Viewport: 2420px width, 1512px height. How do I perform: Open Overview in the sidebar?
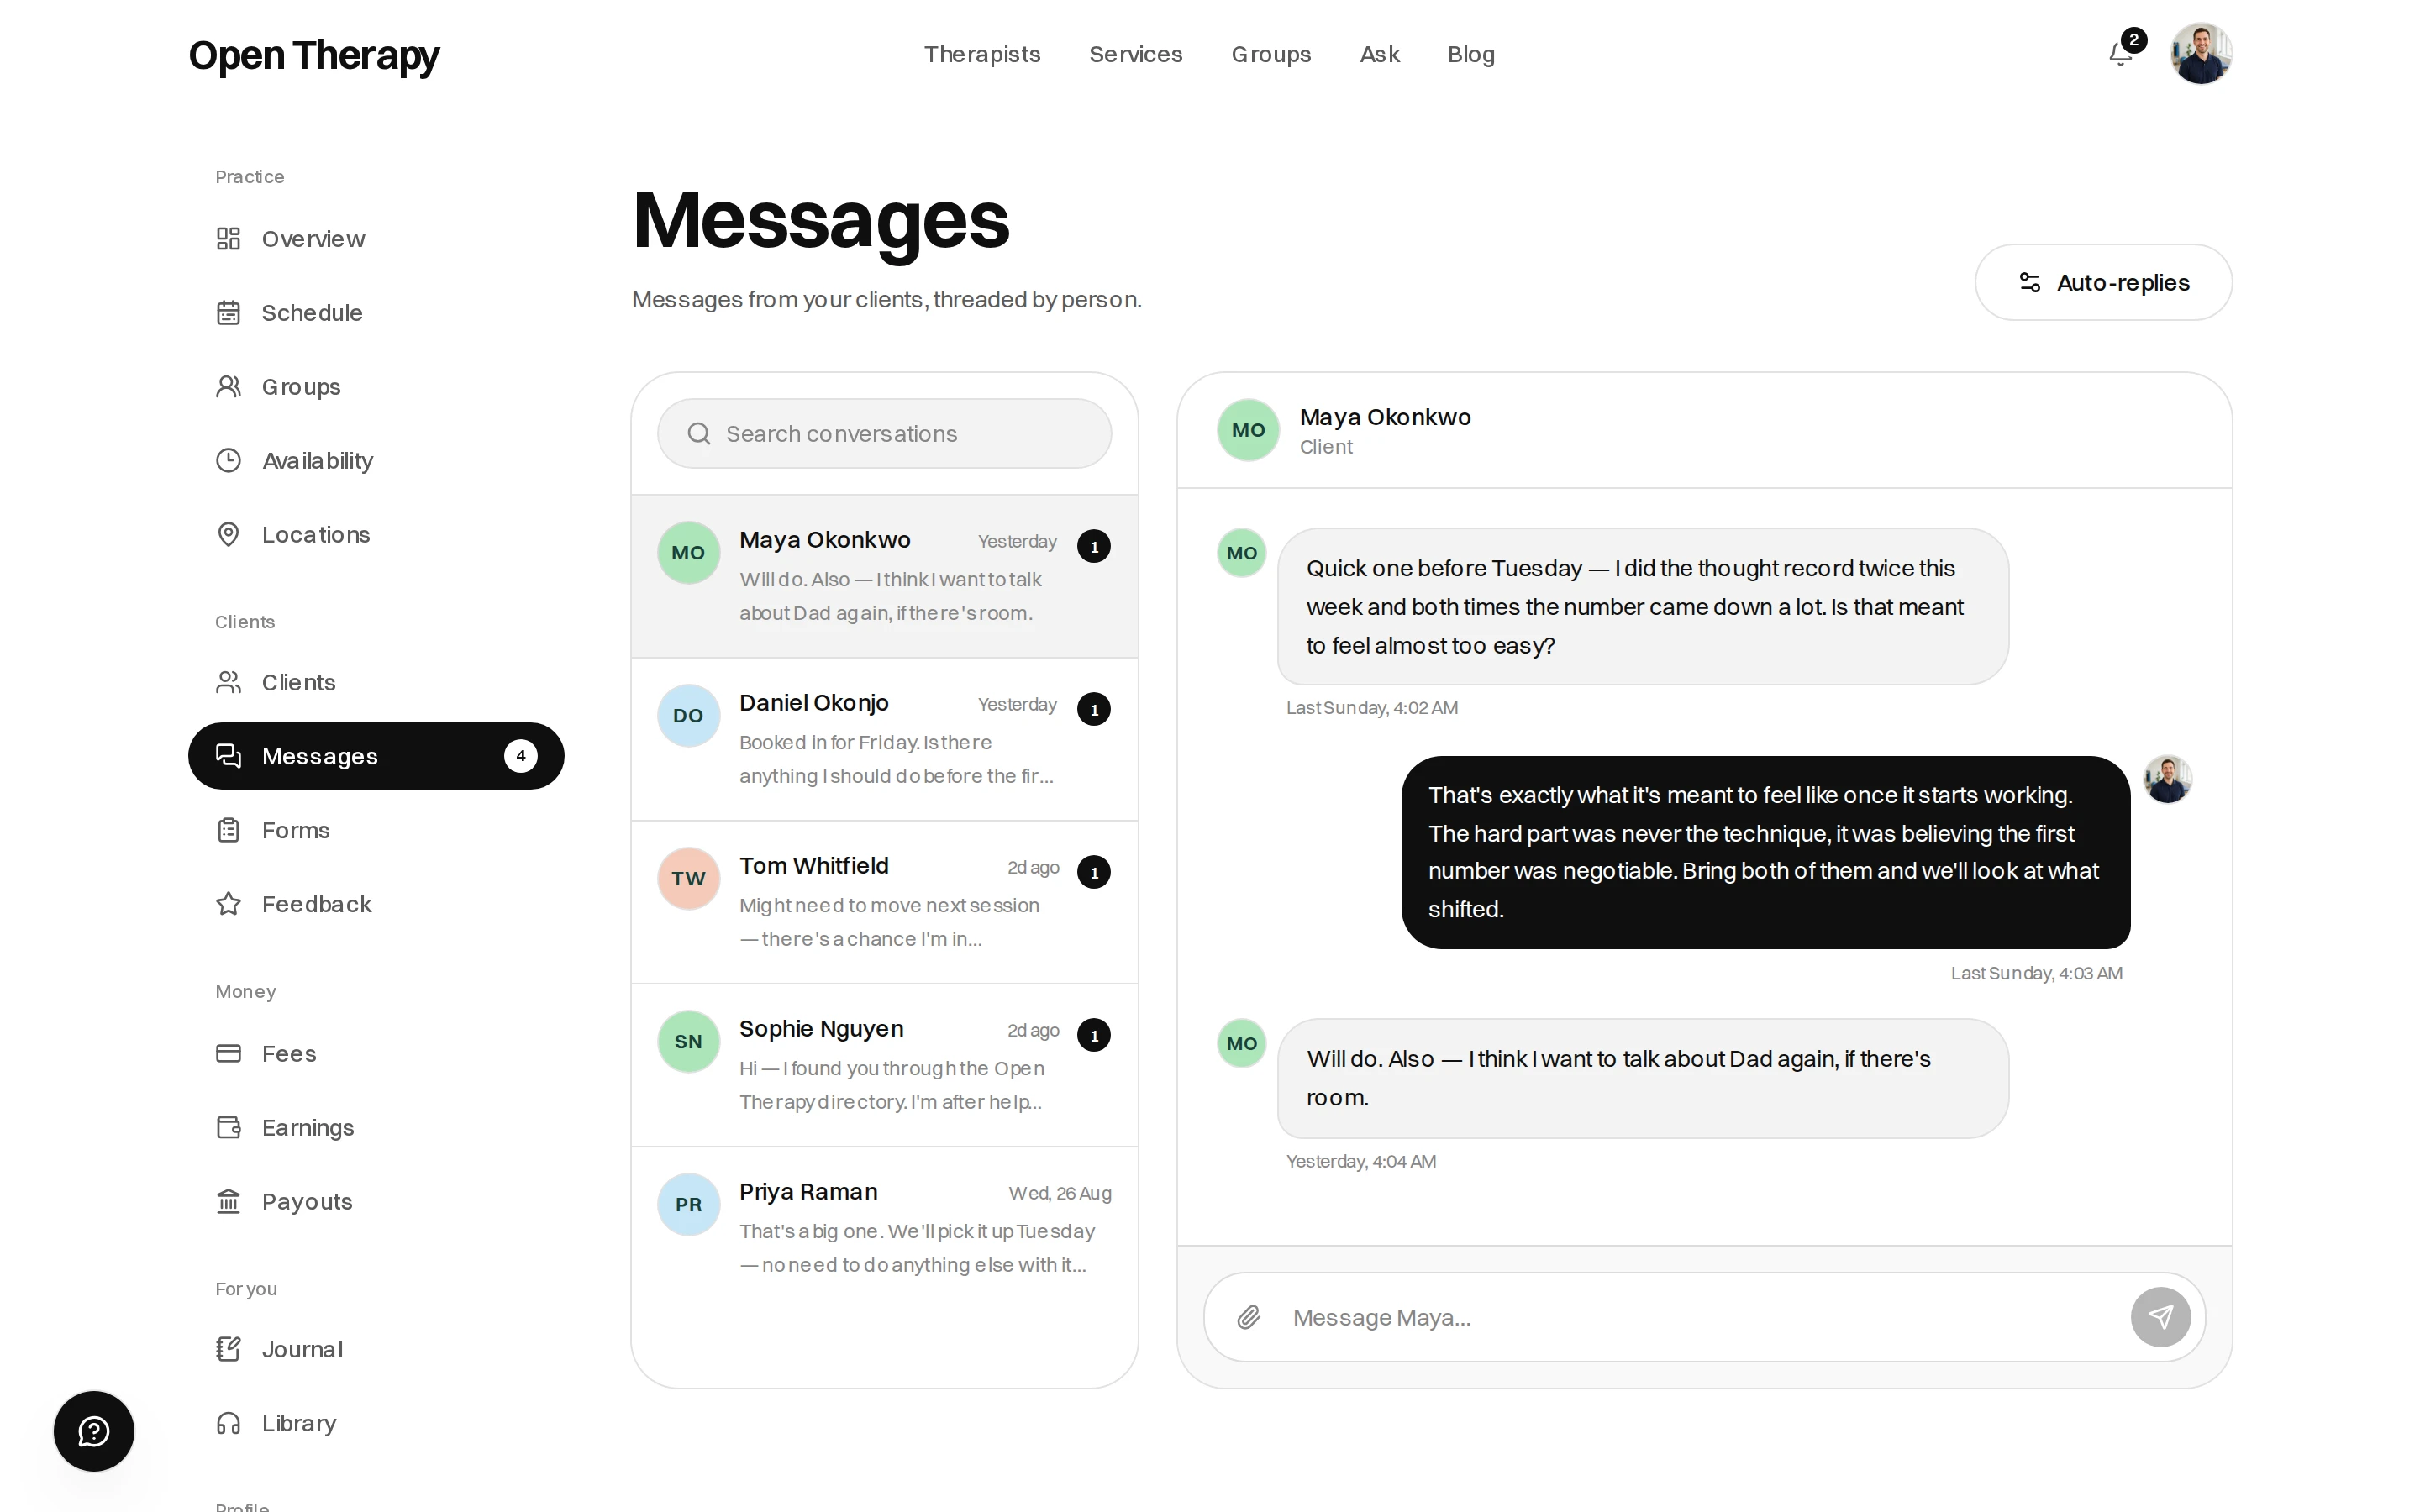tap(376, 239)
